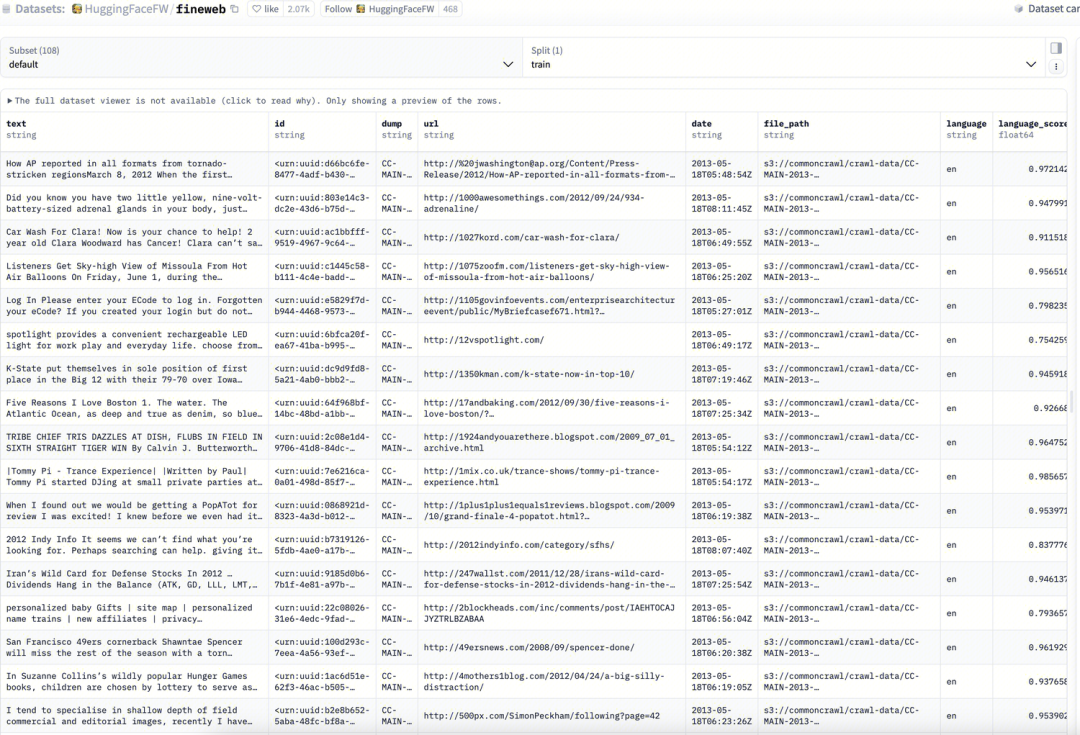Viewport: 1080px width, 735px height.
Task: Click the Datasets stack icon
Action: click(x=6, y=9)
